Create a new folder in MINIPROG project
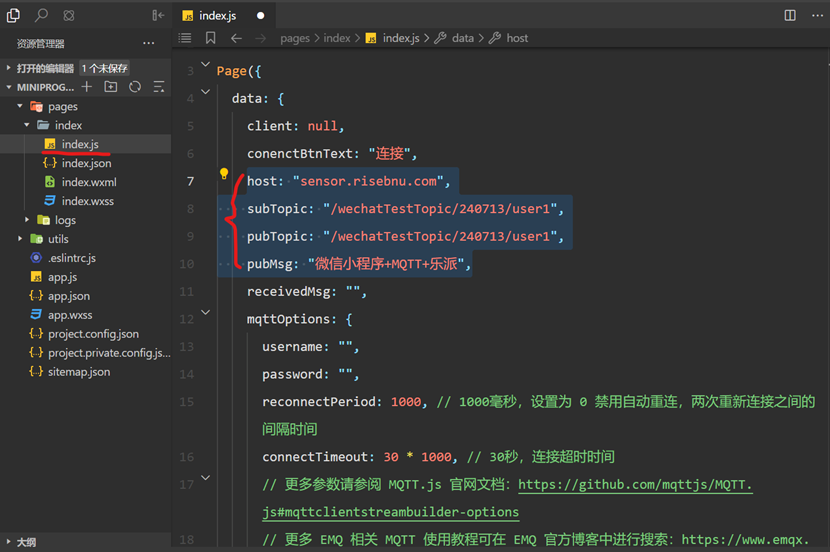The width and height of the screenshot is (830, 552). [111, 87]
